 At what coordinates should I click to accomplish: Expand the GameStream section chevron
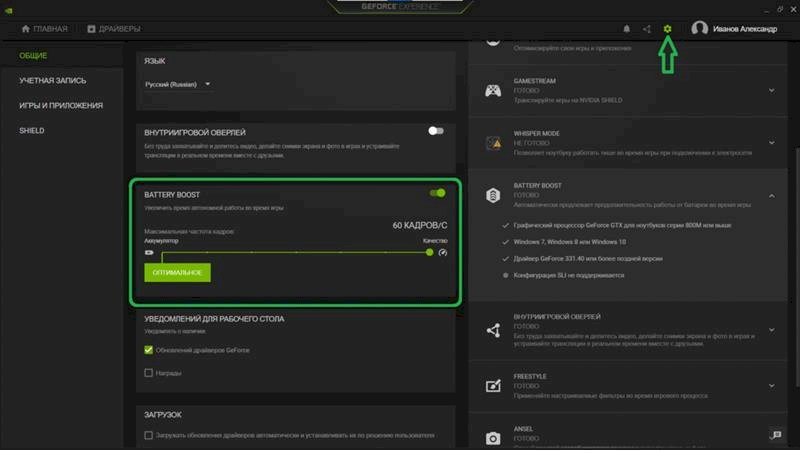click(771, 91)
